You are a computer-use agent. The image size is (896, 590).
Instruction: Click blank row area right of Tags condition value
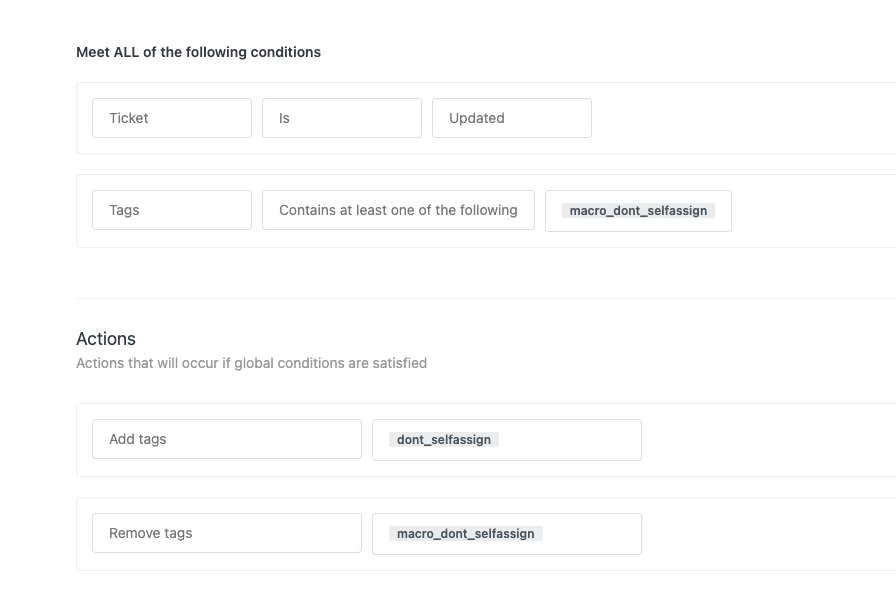click(810, 210)
